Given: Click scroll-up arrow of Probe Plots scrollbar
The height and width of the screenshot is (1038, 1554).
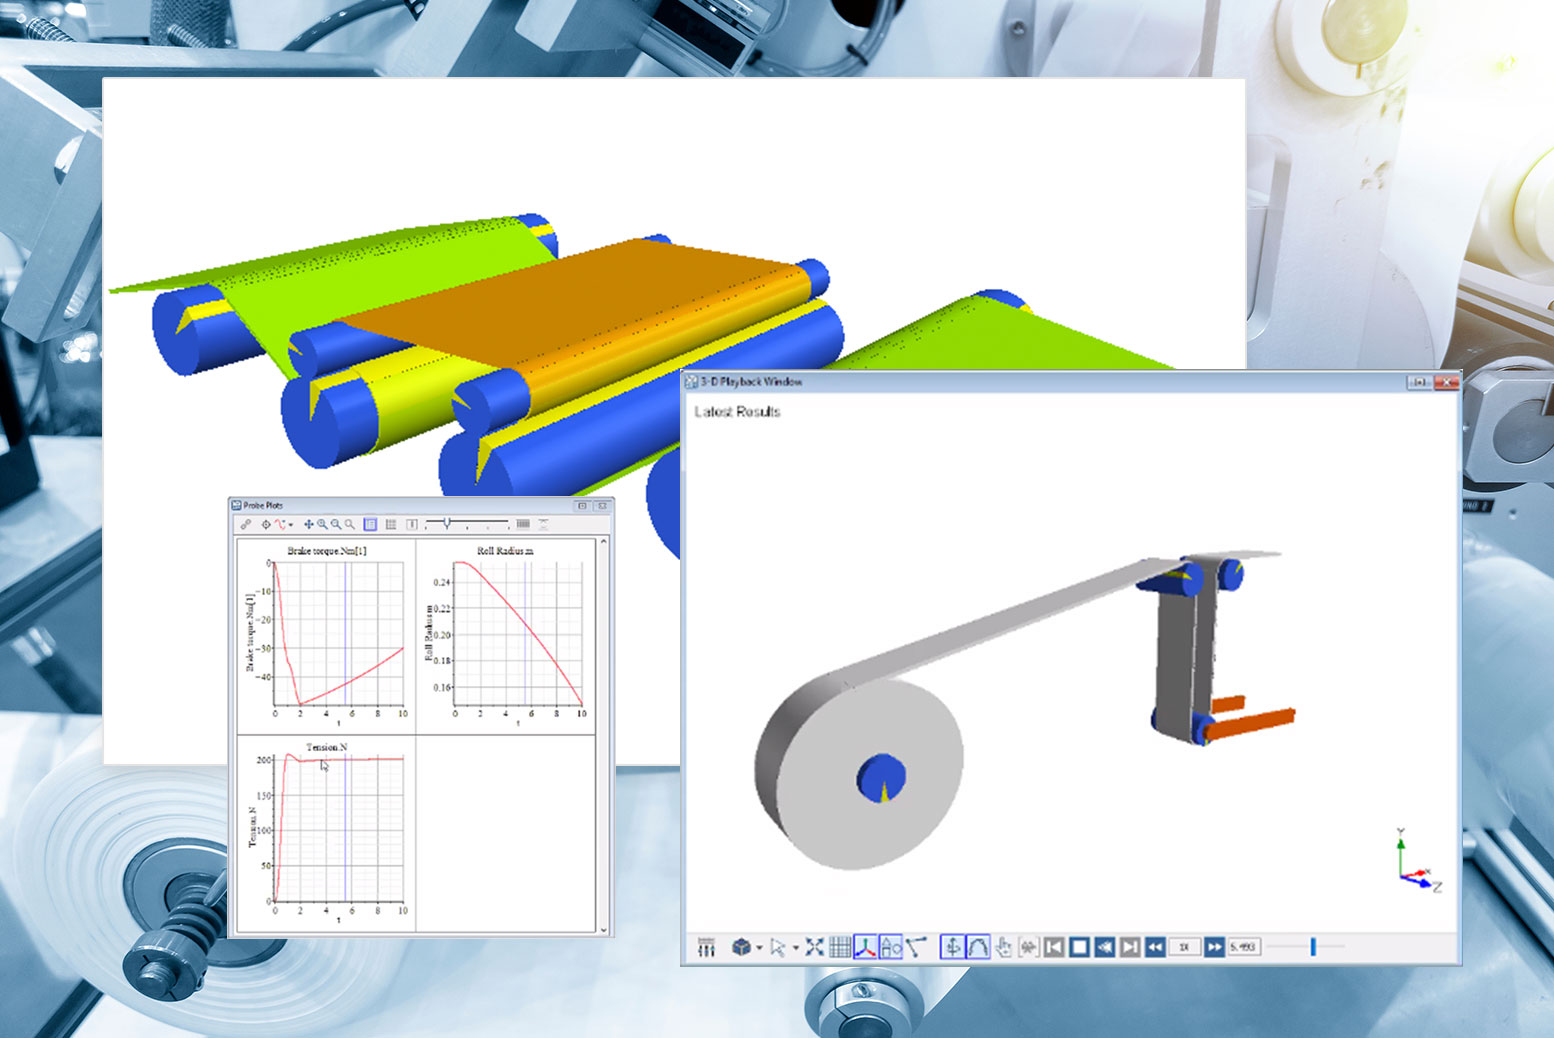Looking at the screenshot, I should point(603,542).
